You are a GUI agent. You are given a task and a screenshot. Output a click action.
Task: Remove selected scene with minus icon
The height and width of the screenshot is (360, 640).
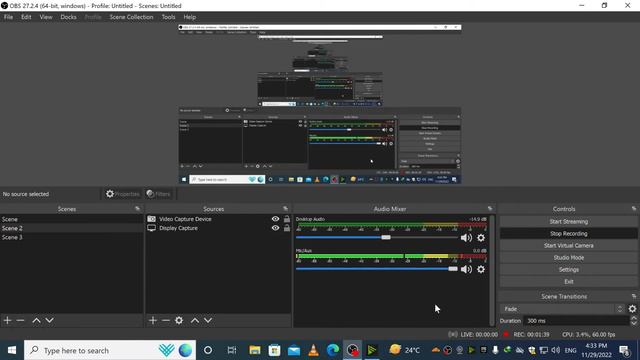pyautogui.click(x=20, y=320)
